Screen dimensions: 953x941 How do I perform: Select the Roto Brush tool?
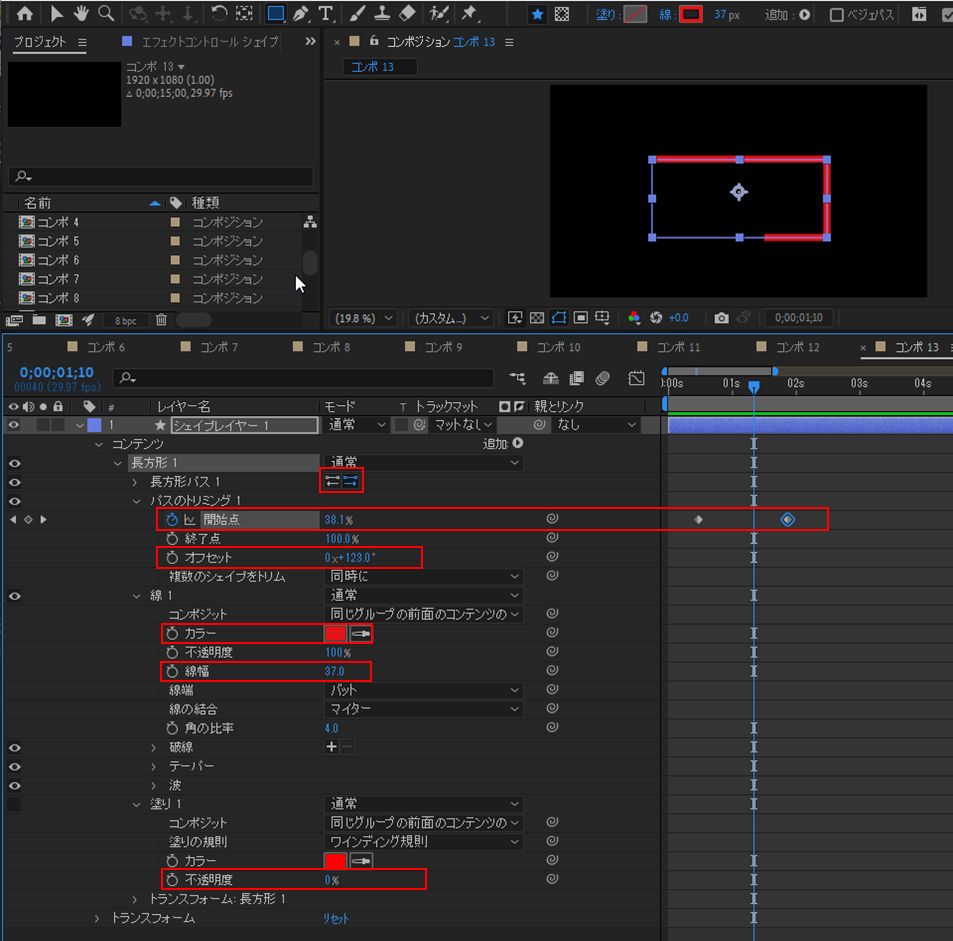[x=438, y=13]
